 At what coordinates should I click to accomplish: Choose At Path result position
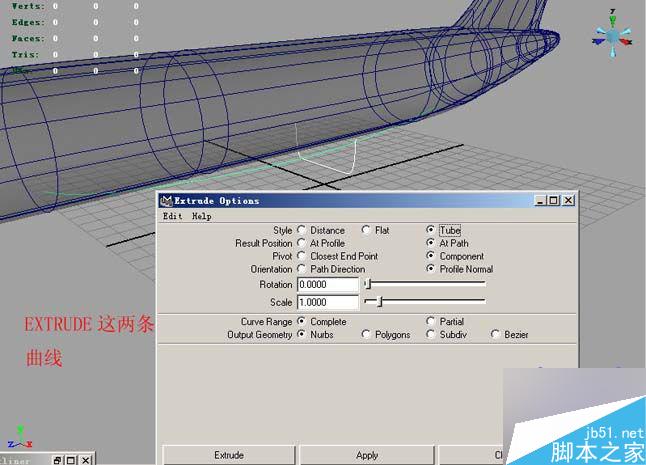(x=431, y=243)
